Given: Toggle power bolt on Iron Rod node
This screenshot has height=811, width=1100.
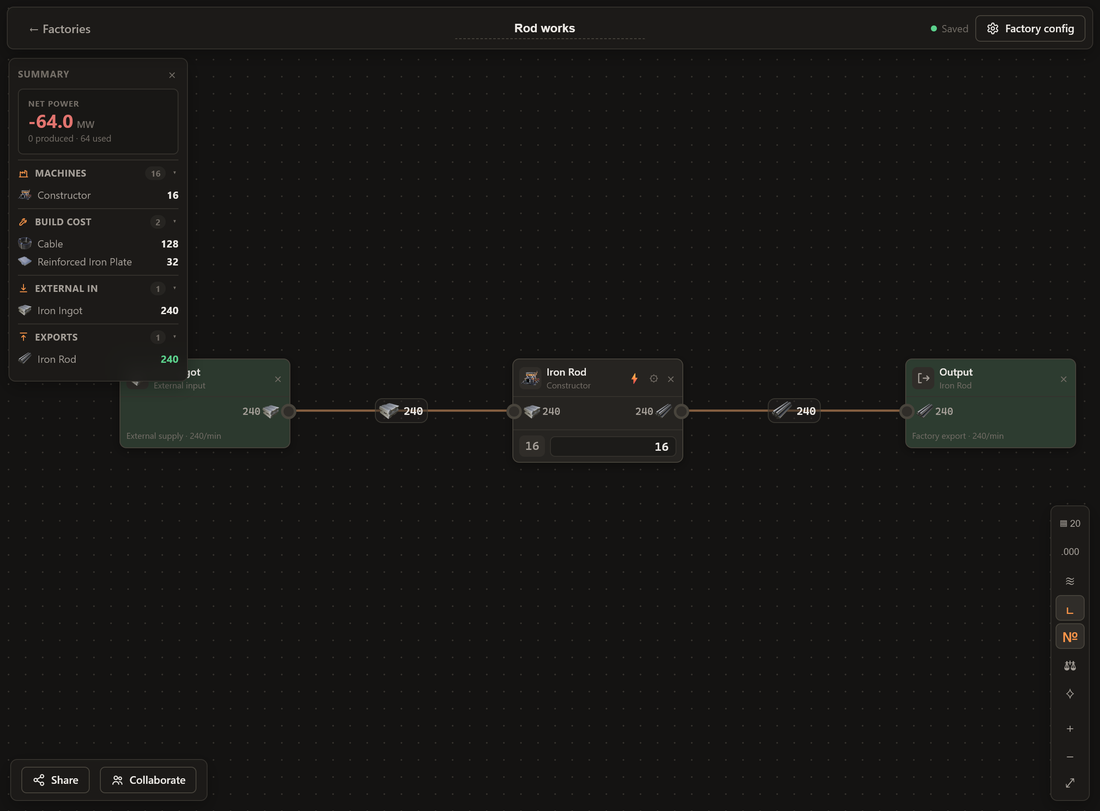Looking at the screenshot, I should click(634, 379).
